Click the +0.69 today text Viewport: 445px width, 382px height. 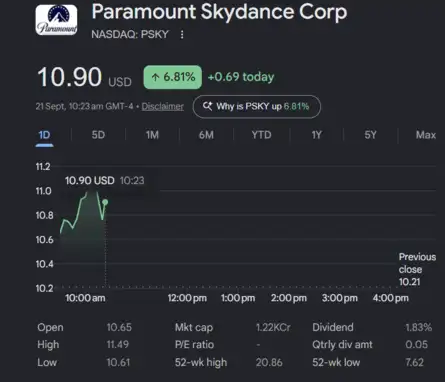coord(241,77)
